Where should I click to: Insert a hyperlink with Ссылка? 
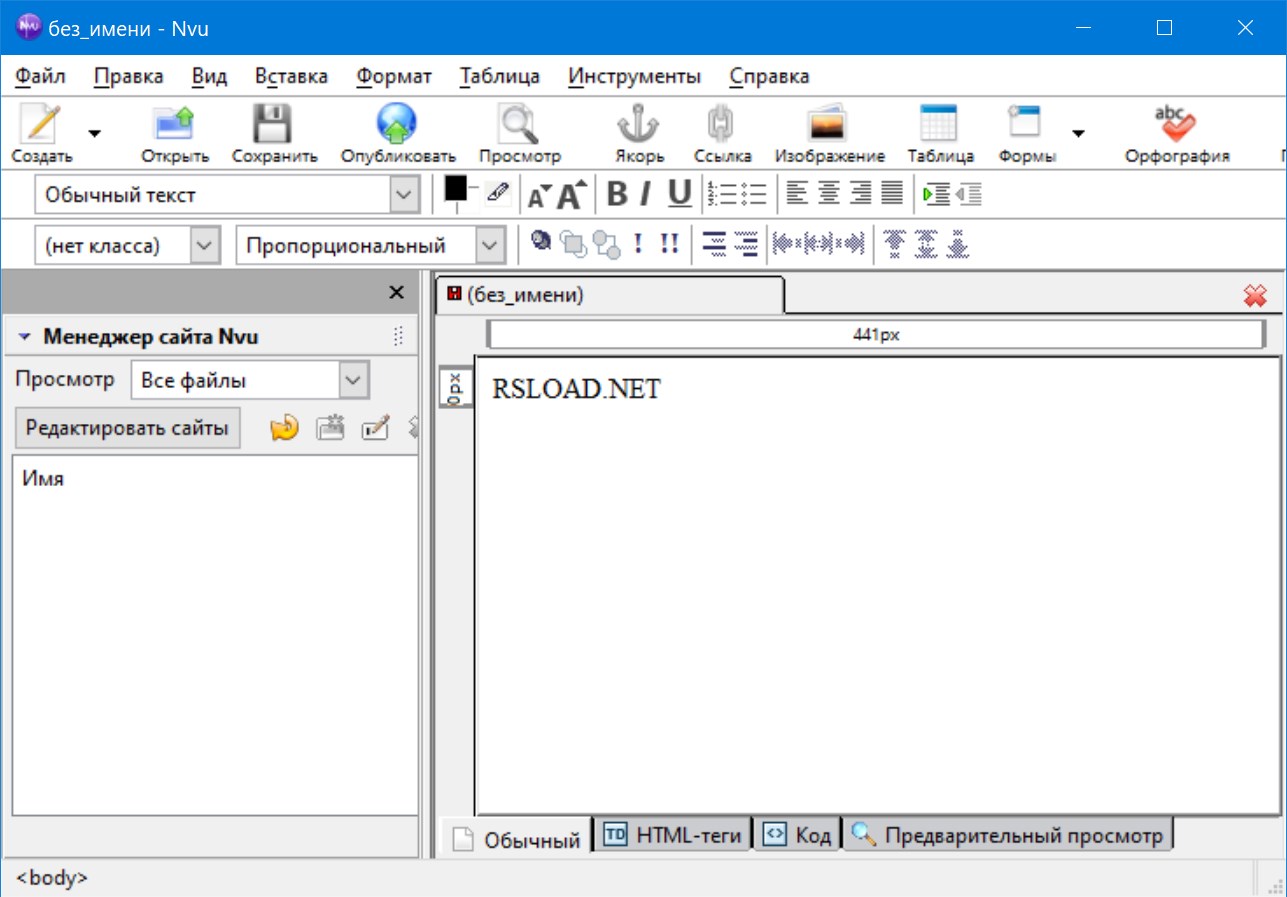[x=722, y=132]
